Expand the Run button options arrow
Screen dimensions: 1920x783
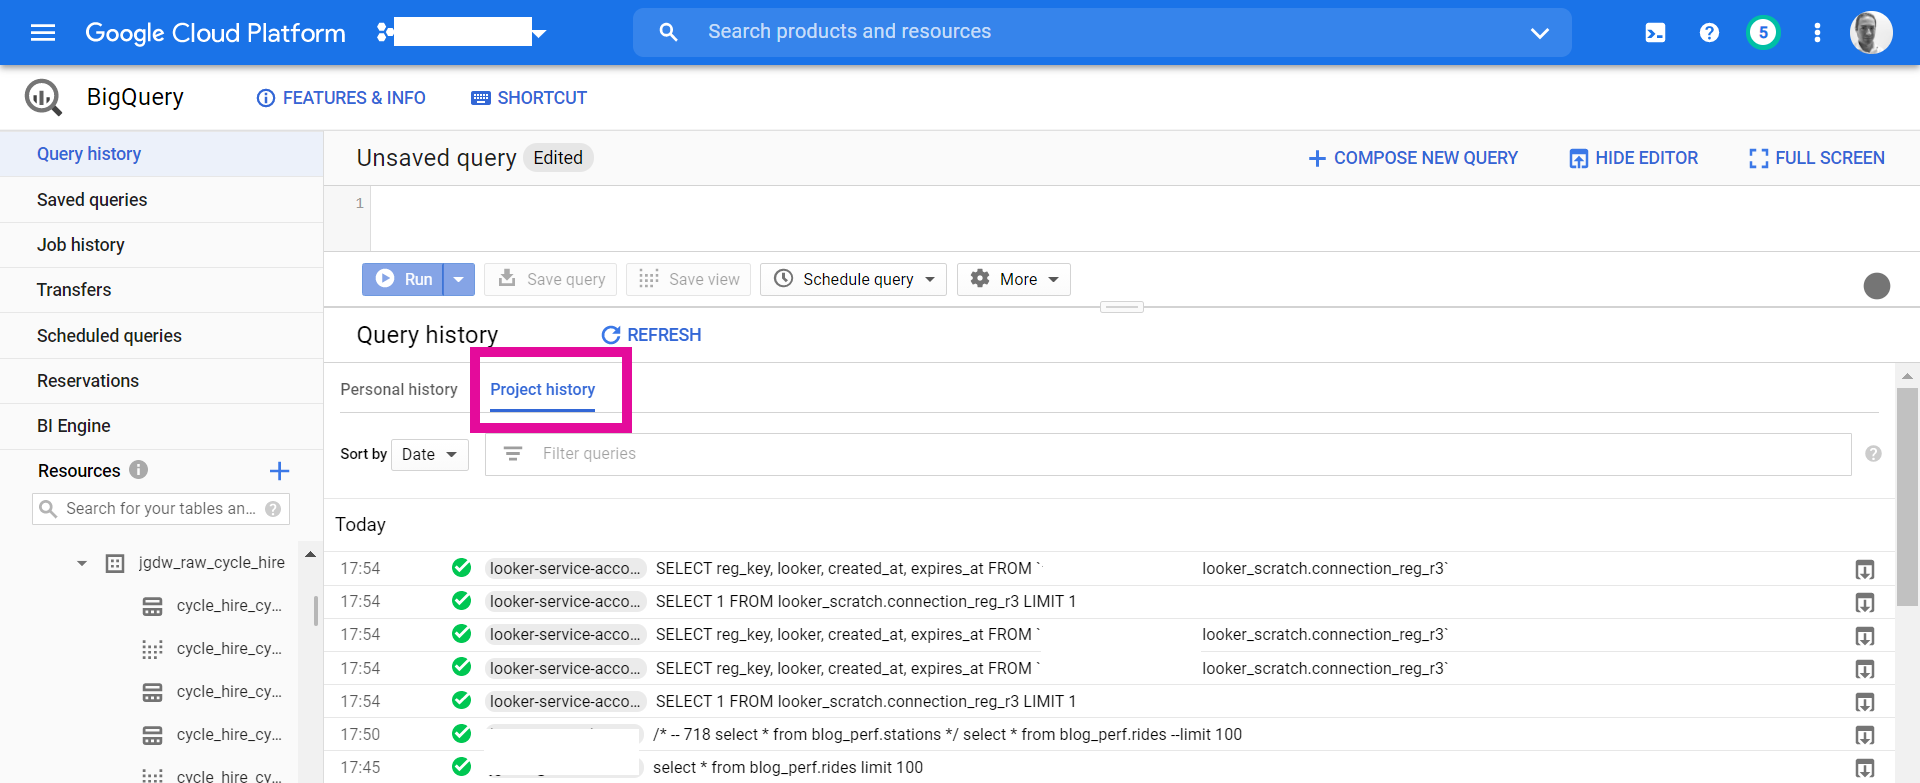pos(458,279)
